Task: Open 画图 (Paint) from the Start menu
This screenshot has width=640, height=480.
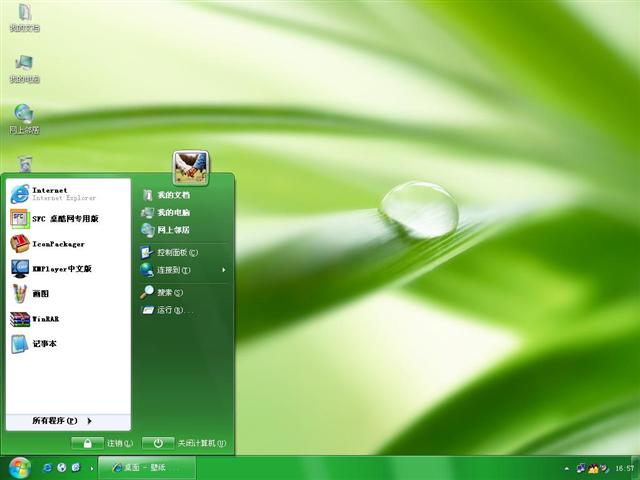Action: pos(39,294)
